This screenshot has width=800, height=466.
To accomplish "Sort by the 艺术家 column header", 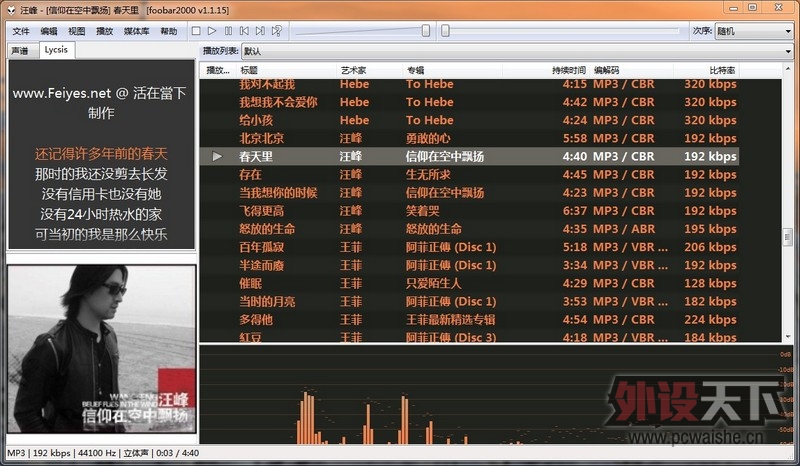I will click(369, 70).
